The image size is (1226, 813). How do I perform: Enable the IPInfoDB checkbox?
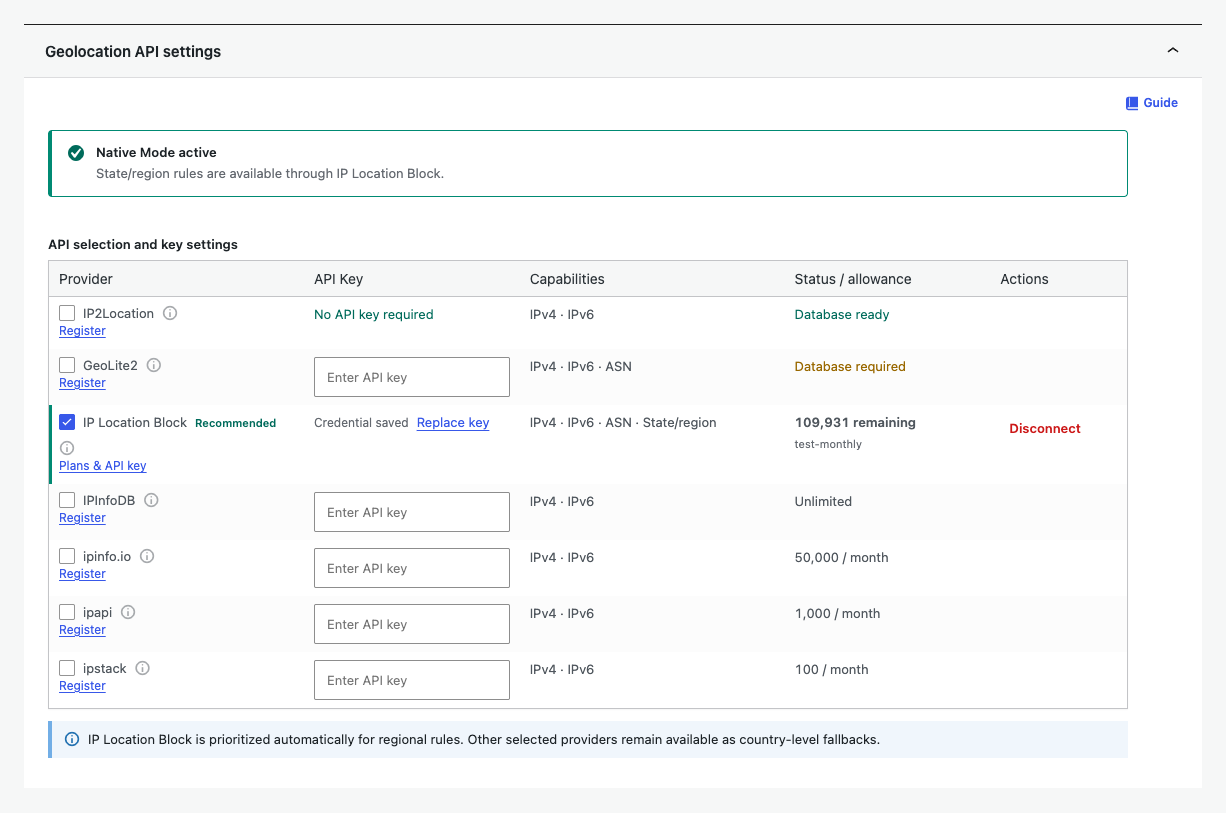click(67, 500)
